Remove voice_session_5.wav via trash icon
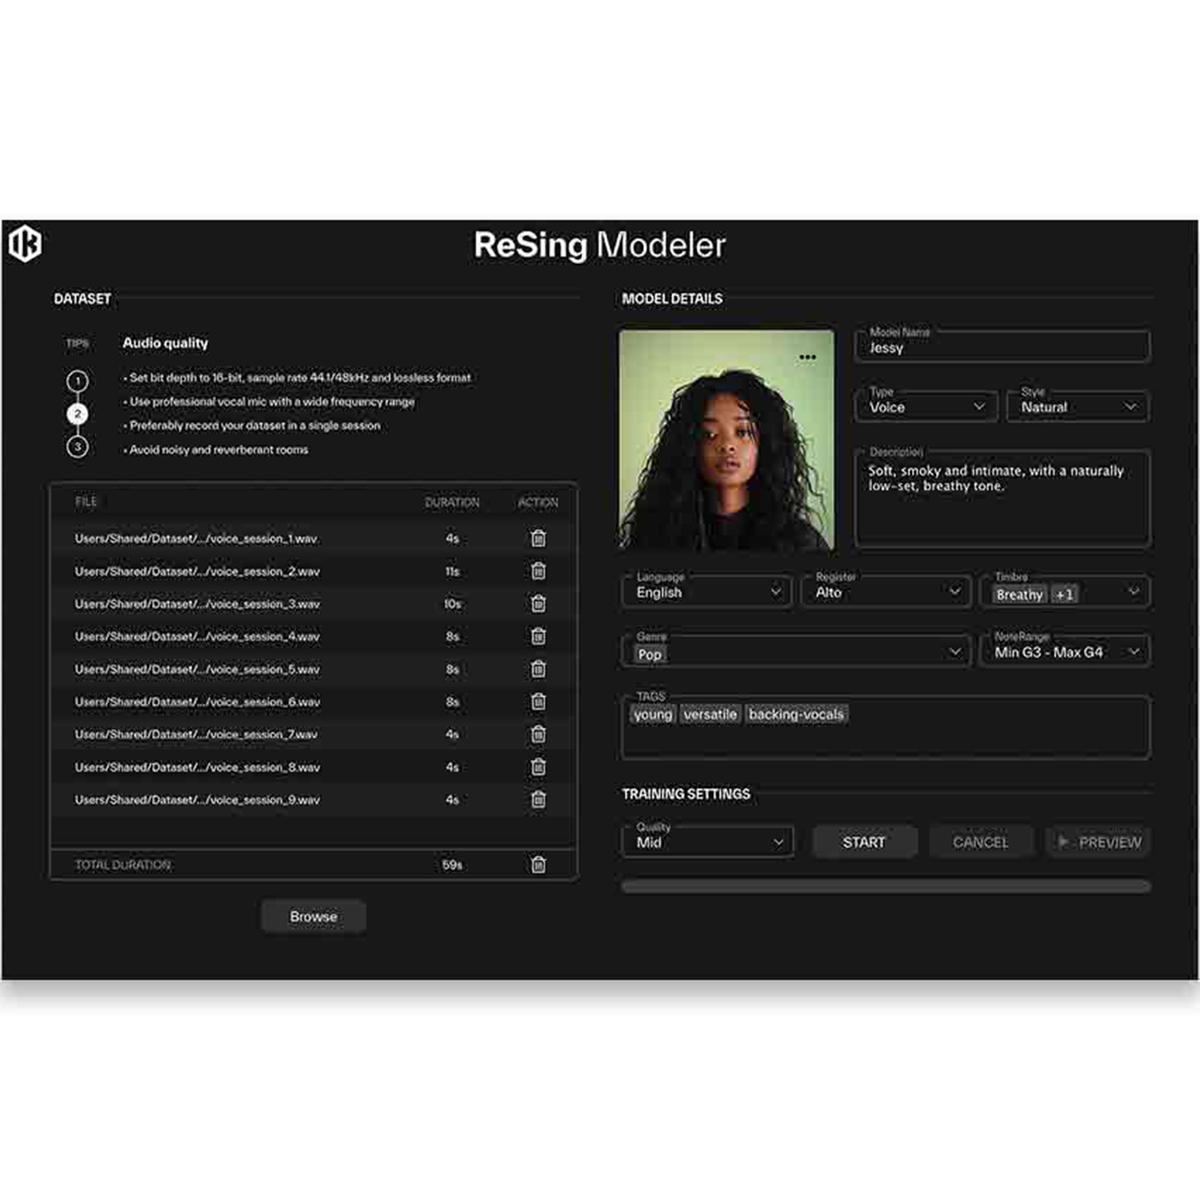The width and height of the screenshot is (1200, 1200). point(538,669)
